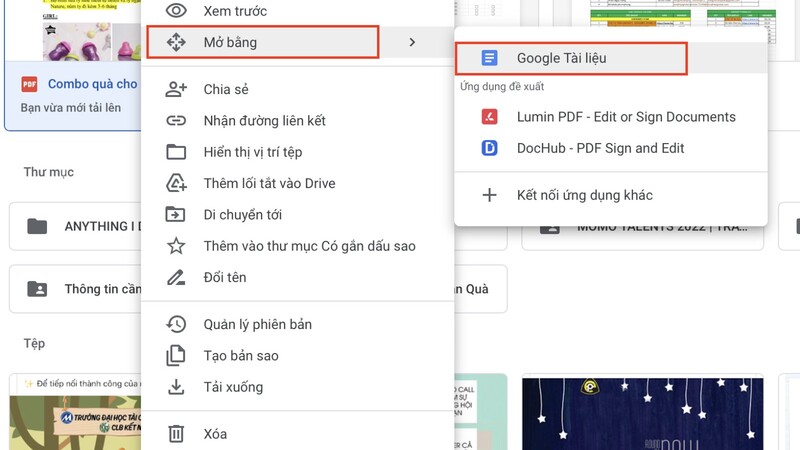Click the blue Google Docs icon in submenu
The height and width of the screenshot is (450, 800).
tap(489, 58)
